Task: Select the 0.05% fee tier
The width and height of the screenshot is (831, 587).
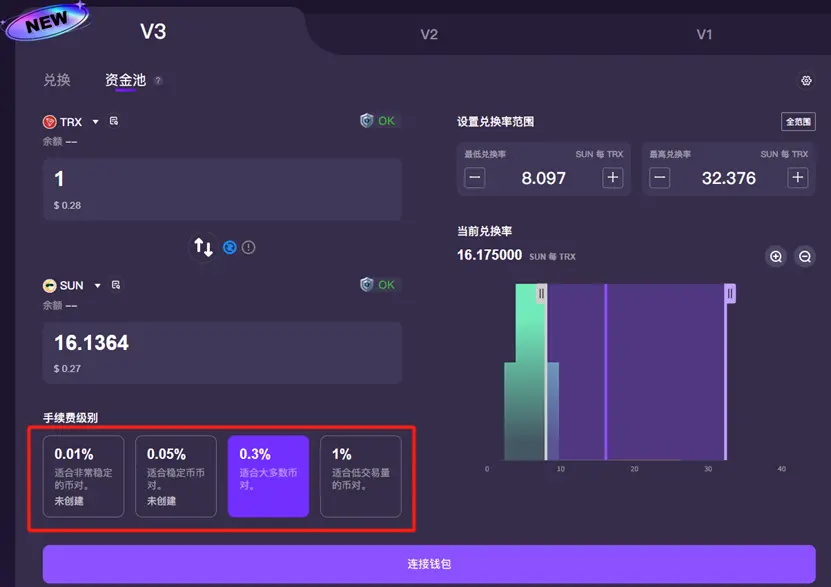Action: 176,475
